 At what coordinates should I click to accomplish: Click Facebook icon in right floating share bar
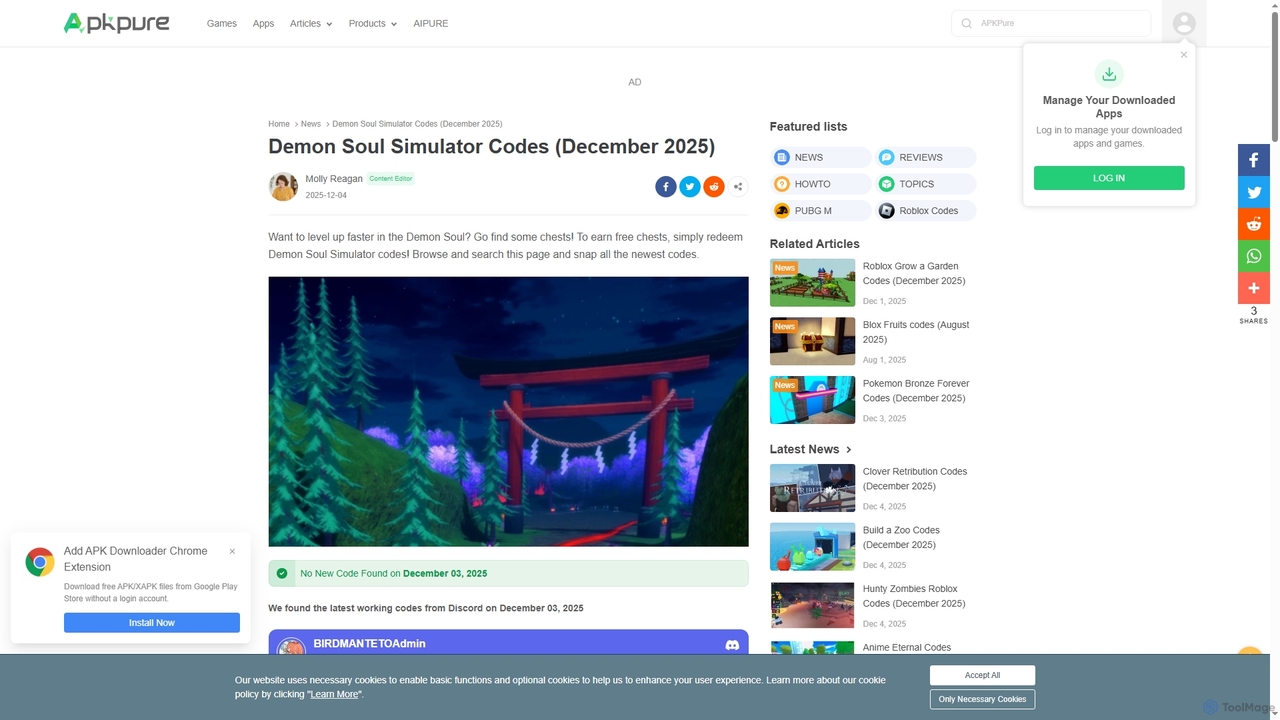click(x=1254, y=160)
